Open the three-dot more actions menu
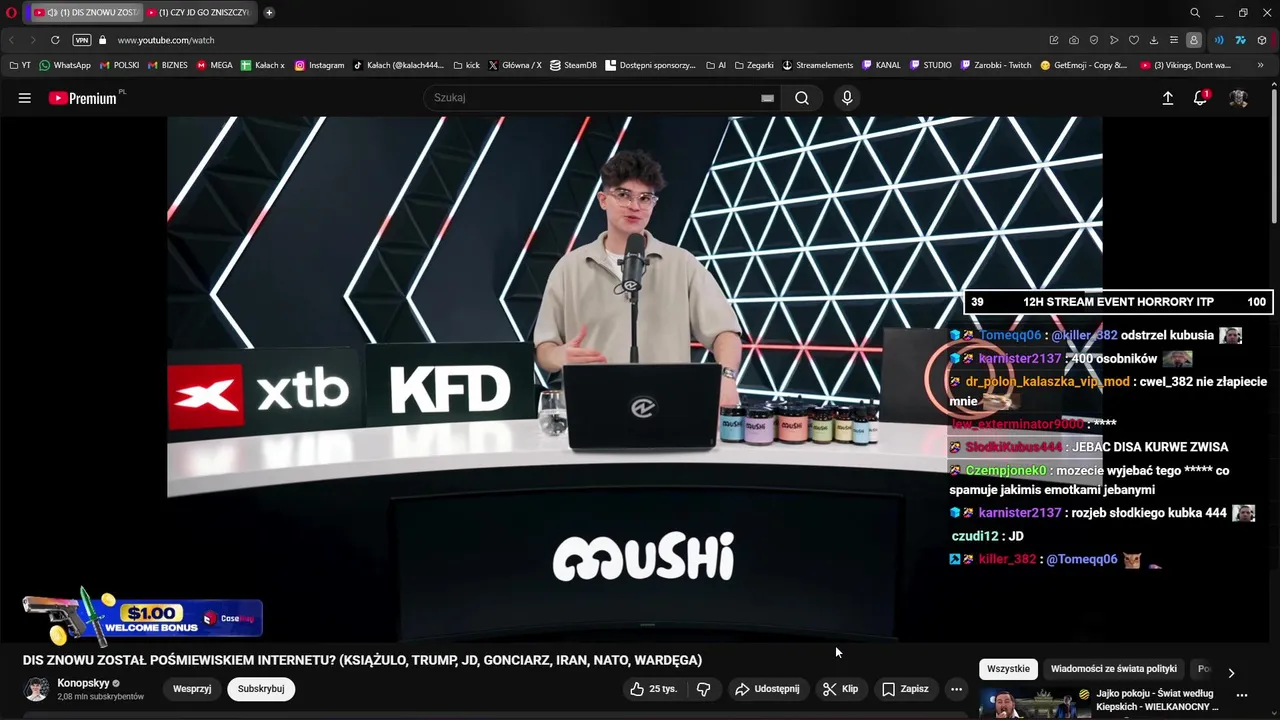 956,689
